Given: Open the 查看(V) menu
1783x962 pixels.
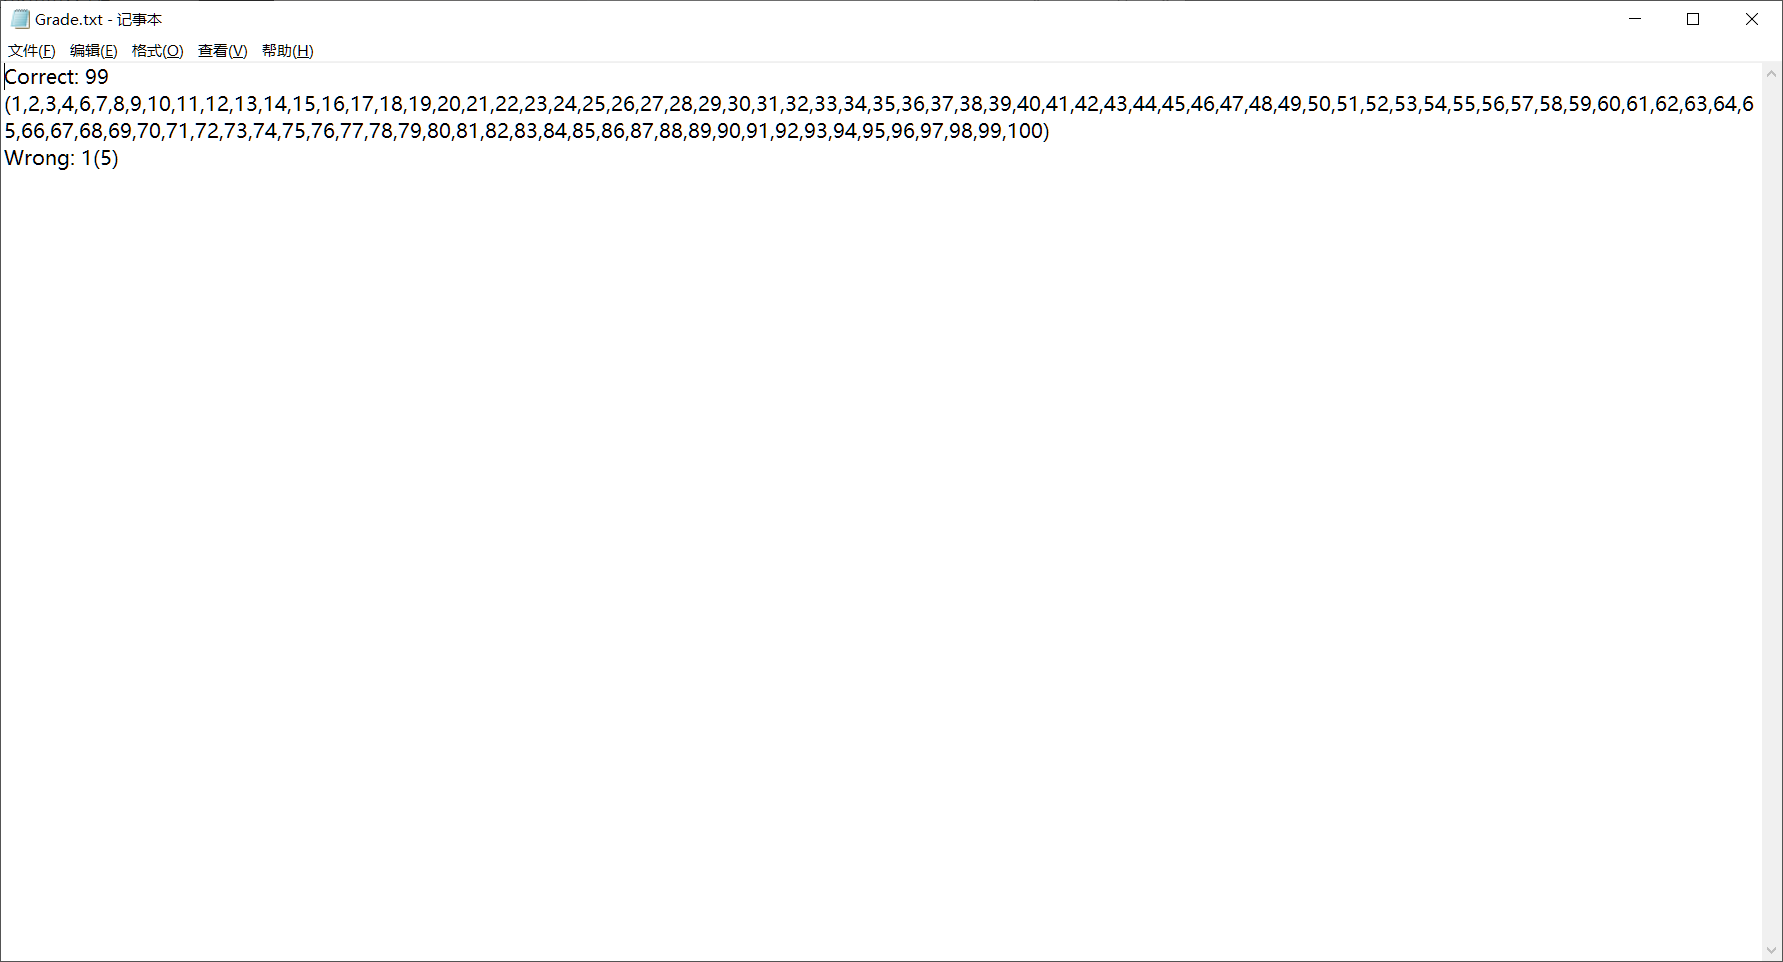Looking at the screenshot, I should 223,51.
